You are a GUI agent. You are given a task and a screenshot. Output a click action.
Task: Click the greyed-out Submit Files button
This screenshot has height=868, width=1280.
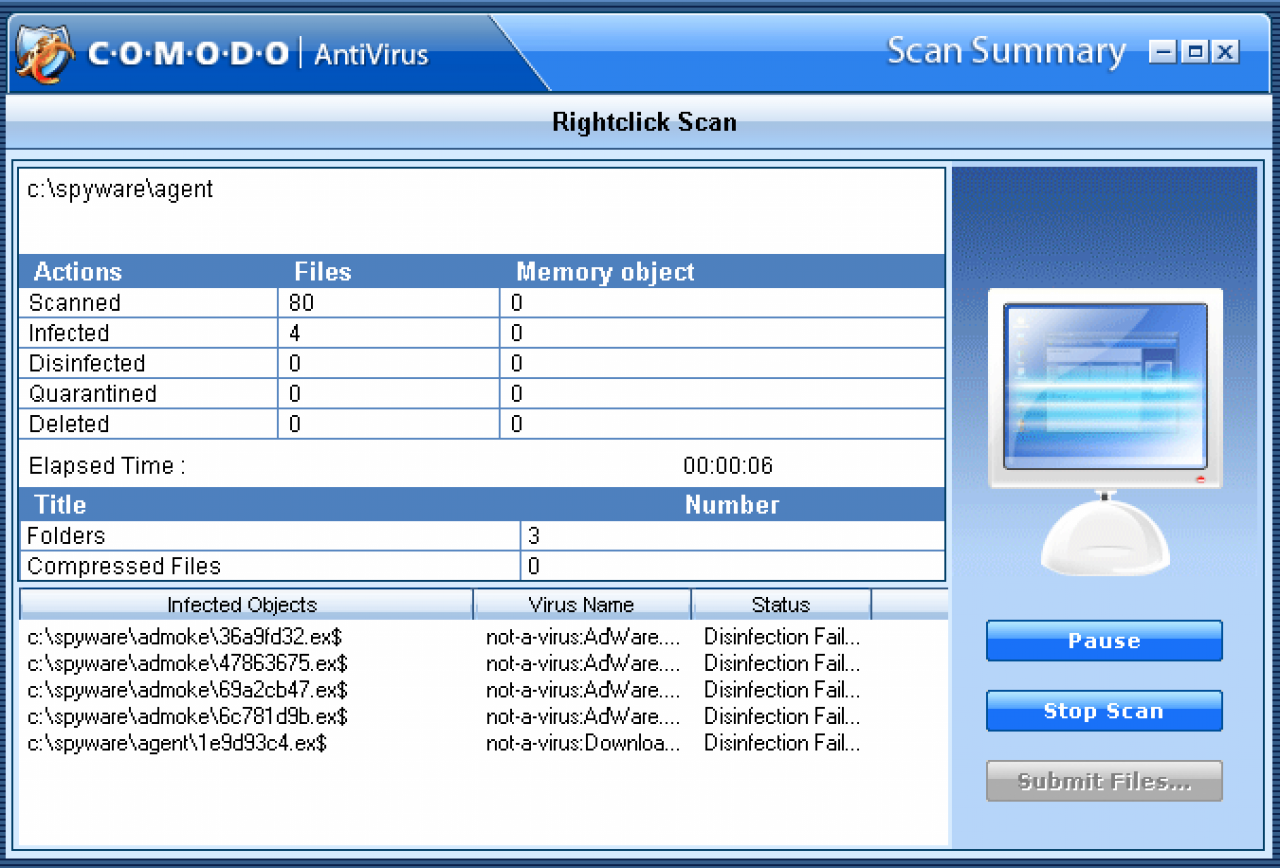click(1104, 781)
